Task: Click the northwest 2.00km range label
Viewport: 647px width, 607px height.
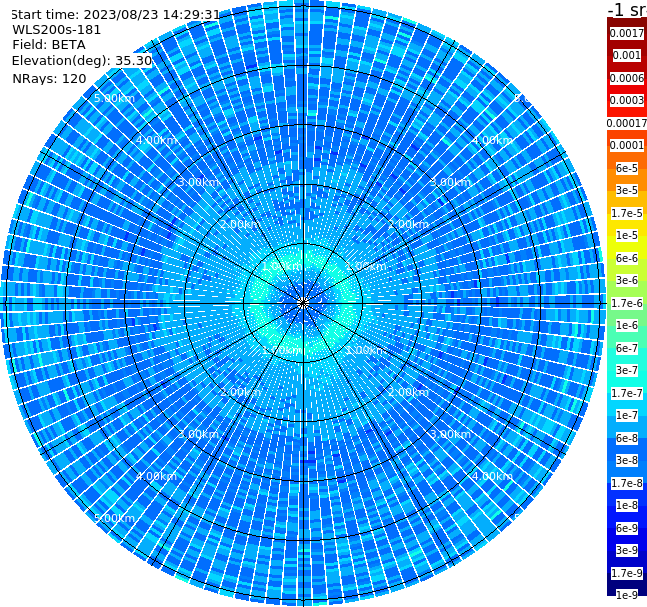Action: [x=241, y=224]
